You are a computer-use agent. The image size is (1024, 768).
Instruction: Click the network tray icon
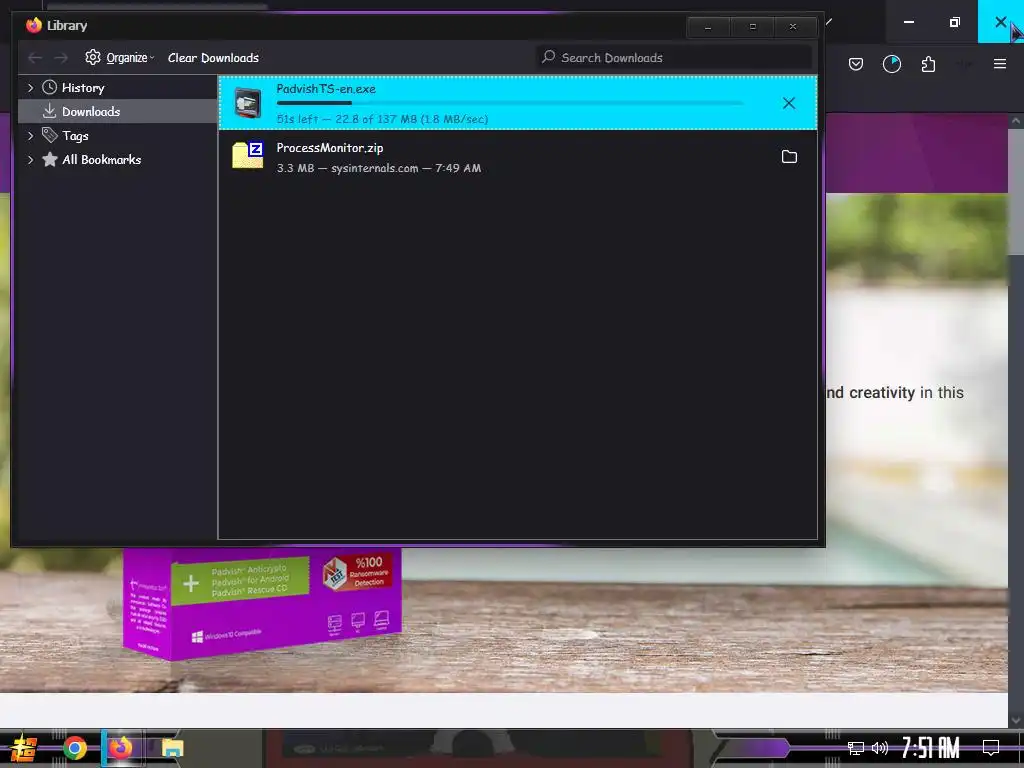click(856, 748)
